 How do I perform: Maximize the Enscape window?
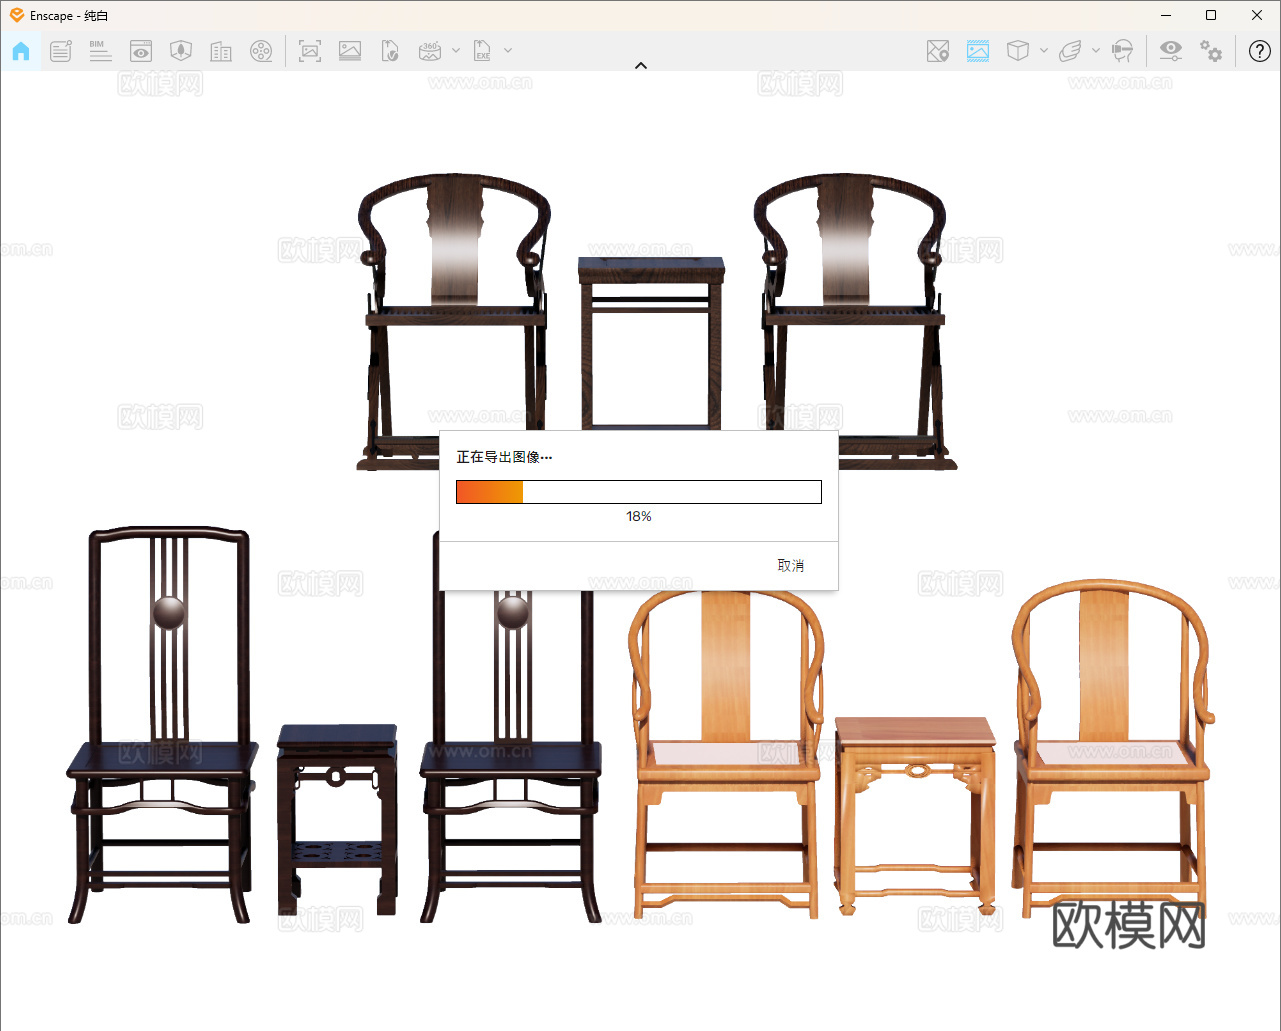[1211, 15]
